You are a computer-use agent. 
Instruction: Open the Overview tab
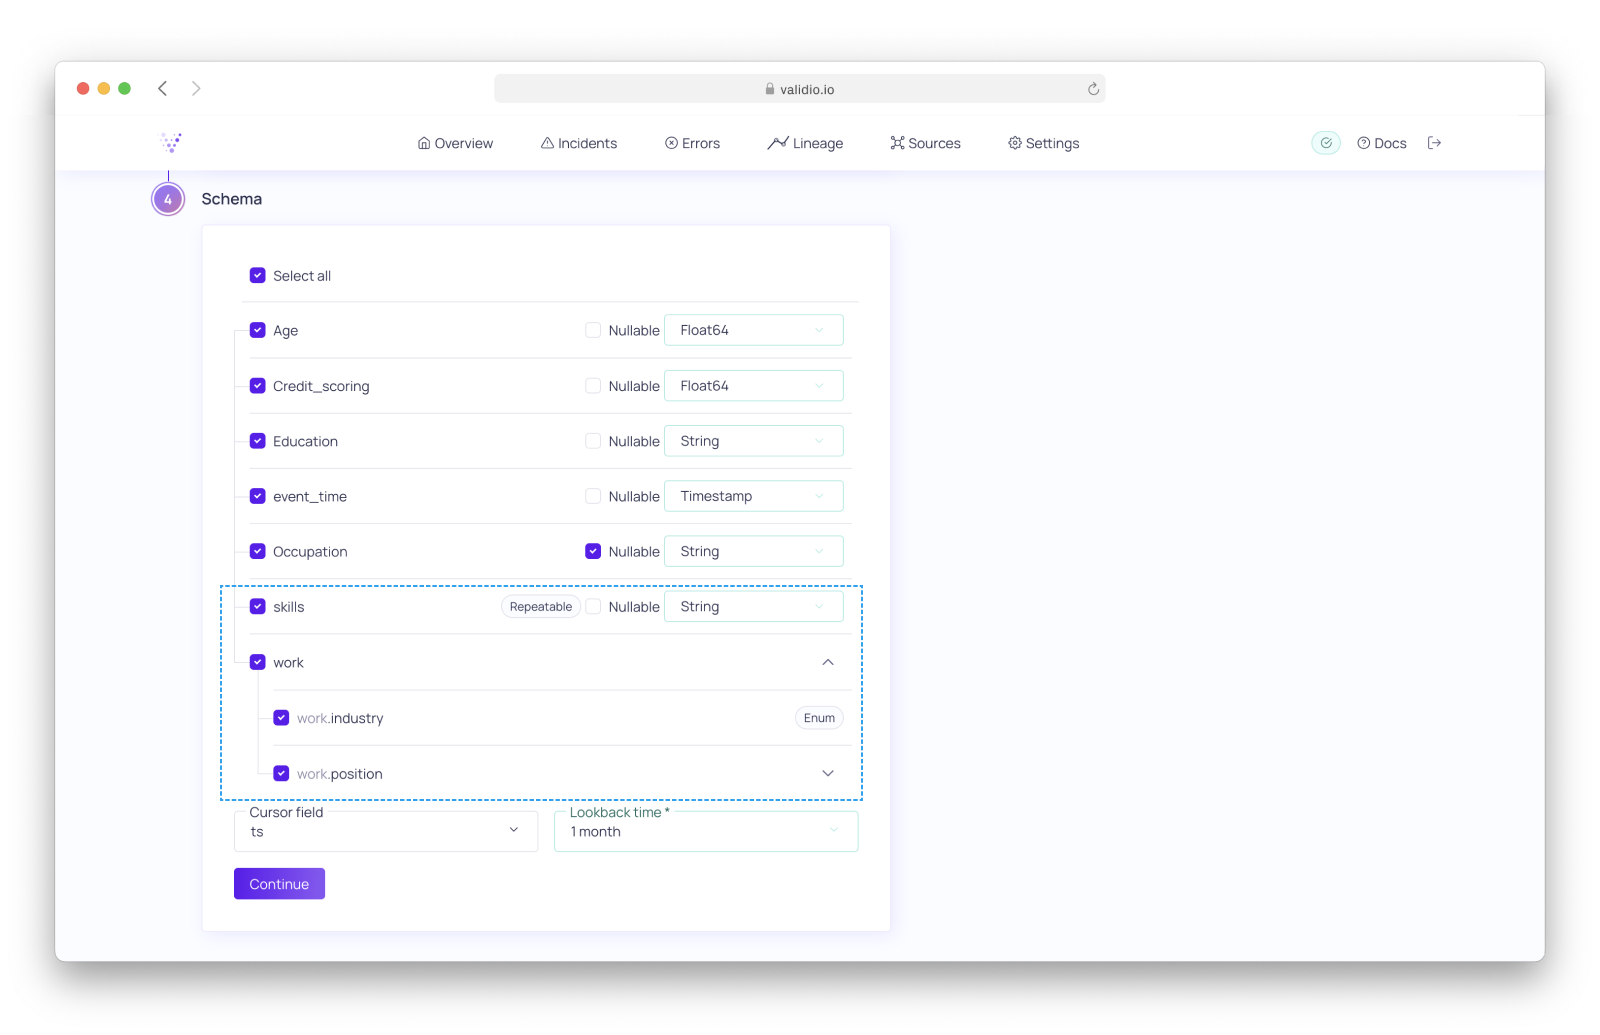pyautogui.click(x=455, y=143)
